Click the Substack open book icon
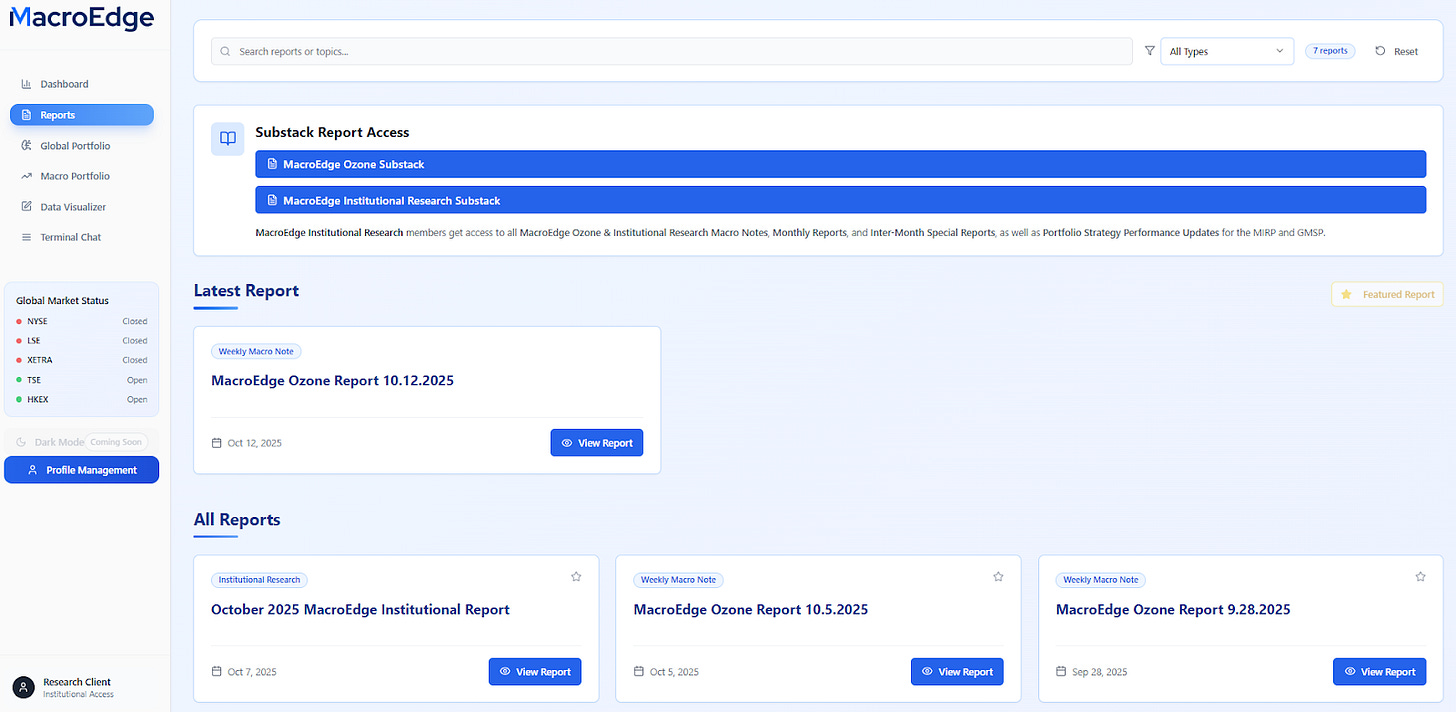 [228, 139]
